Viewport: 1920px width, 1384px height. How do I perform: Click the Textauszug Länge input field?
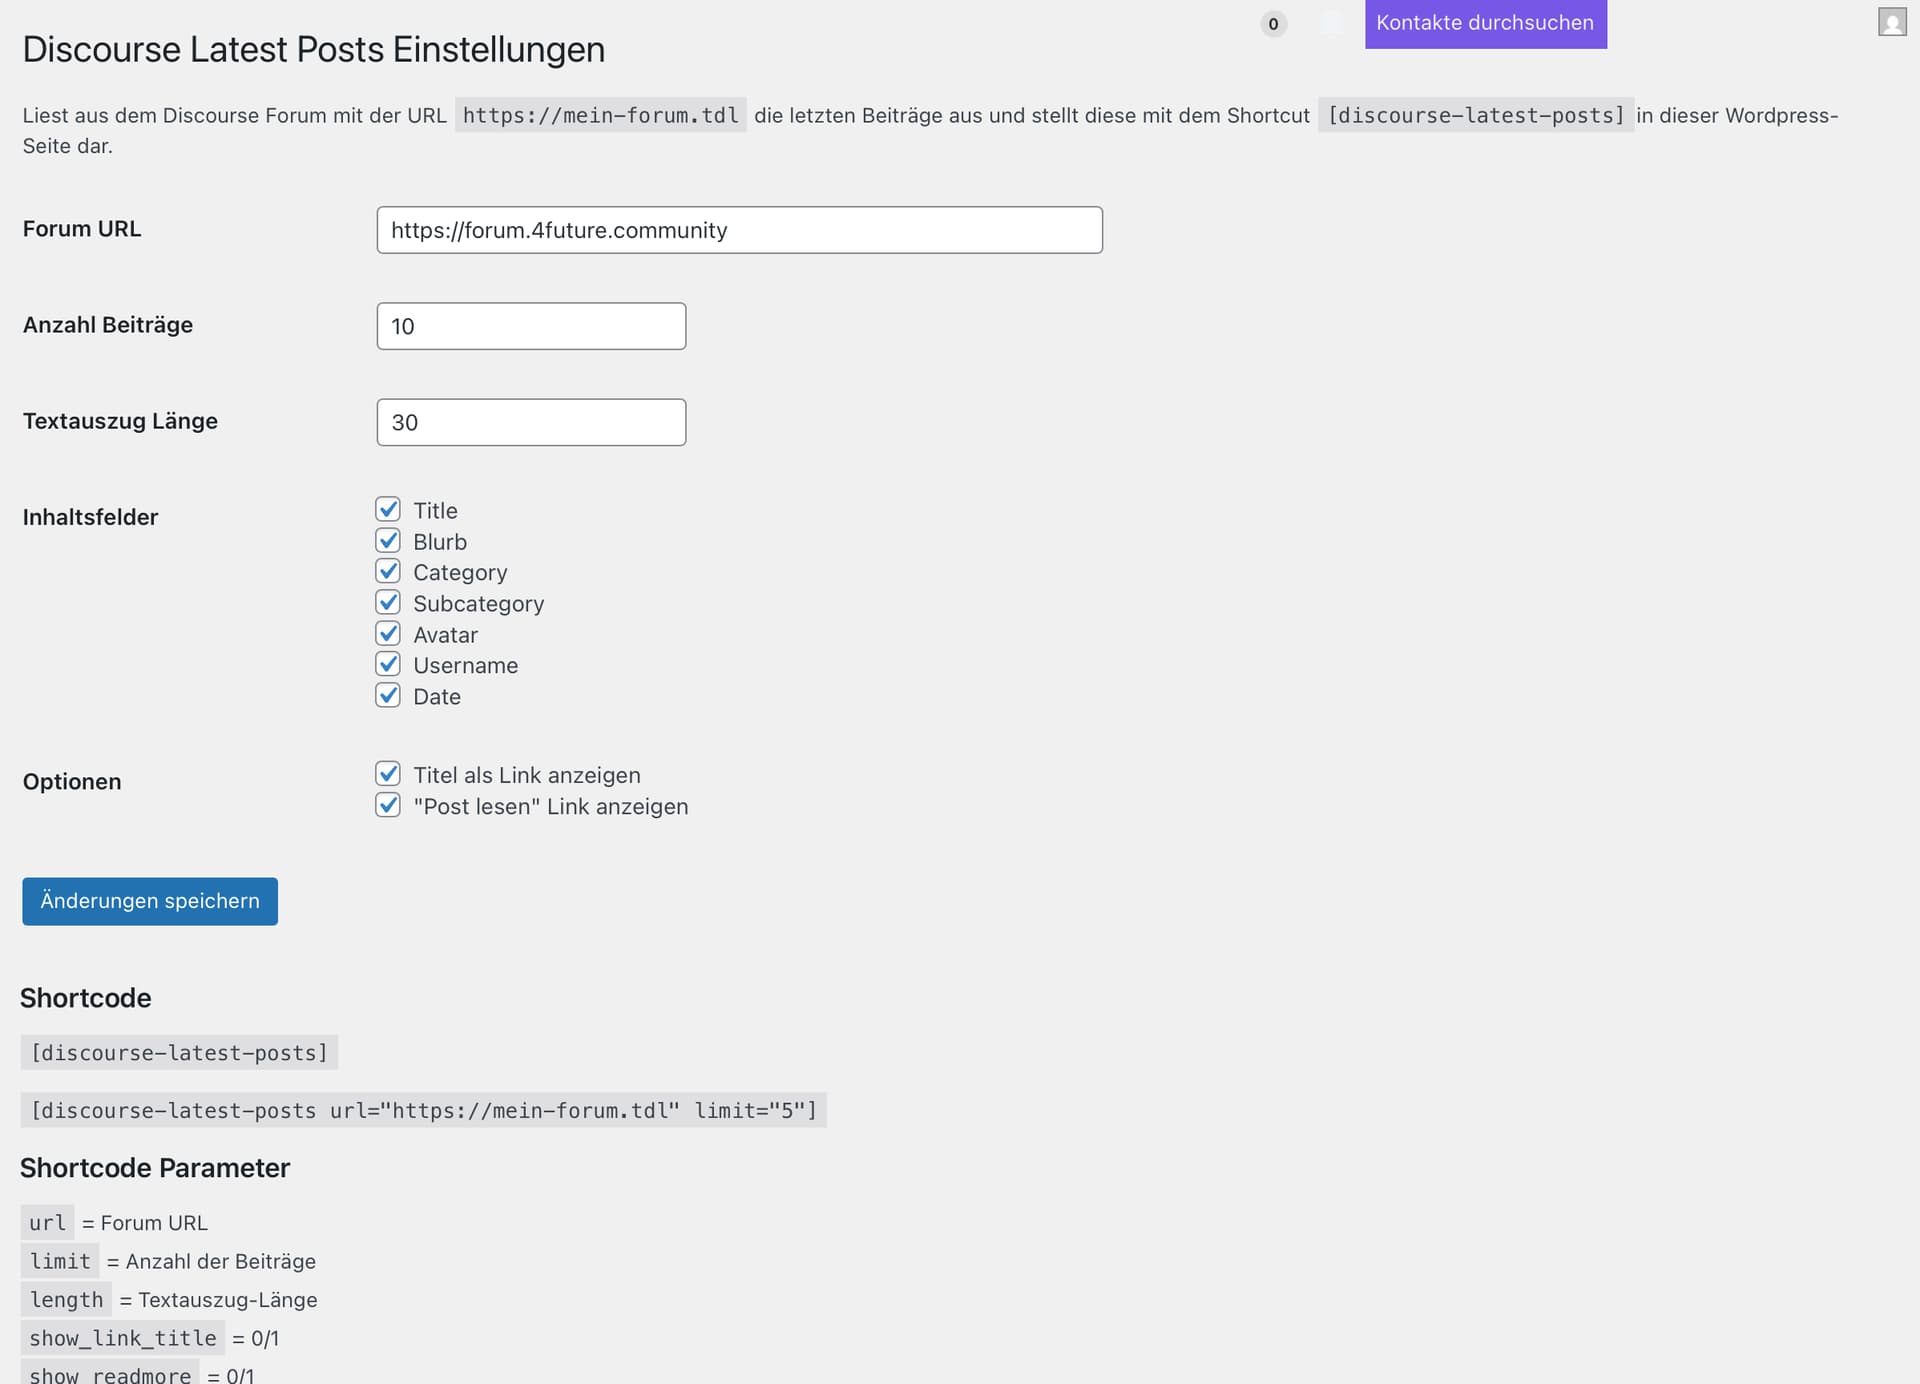531,422
